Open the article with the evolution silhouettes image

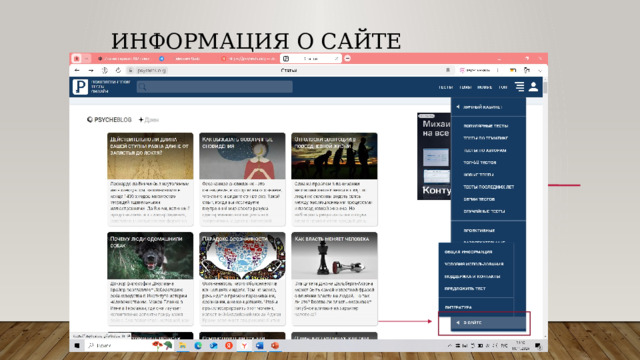[x=334, y=179]
